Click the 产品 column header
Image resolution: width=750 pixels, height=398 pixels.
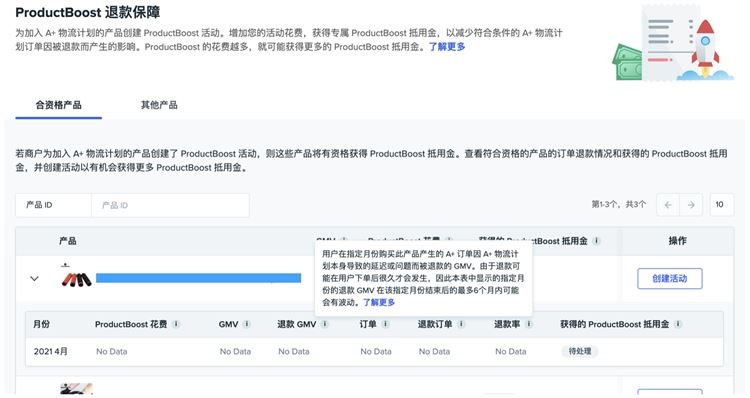(x=67, y=241)
